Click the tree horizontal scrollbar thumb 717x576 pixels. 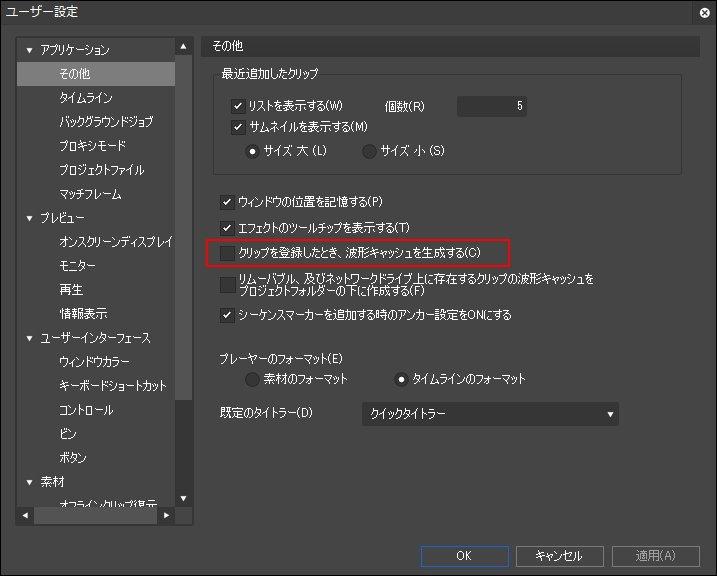tap(96, 516)
